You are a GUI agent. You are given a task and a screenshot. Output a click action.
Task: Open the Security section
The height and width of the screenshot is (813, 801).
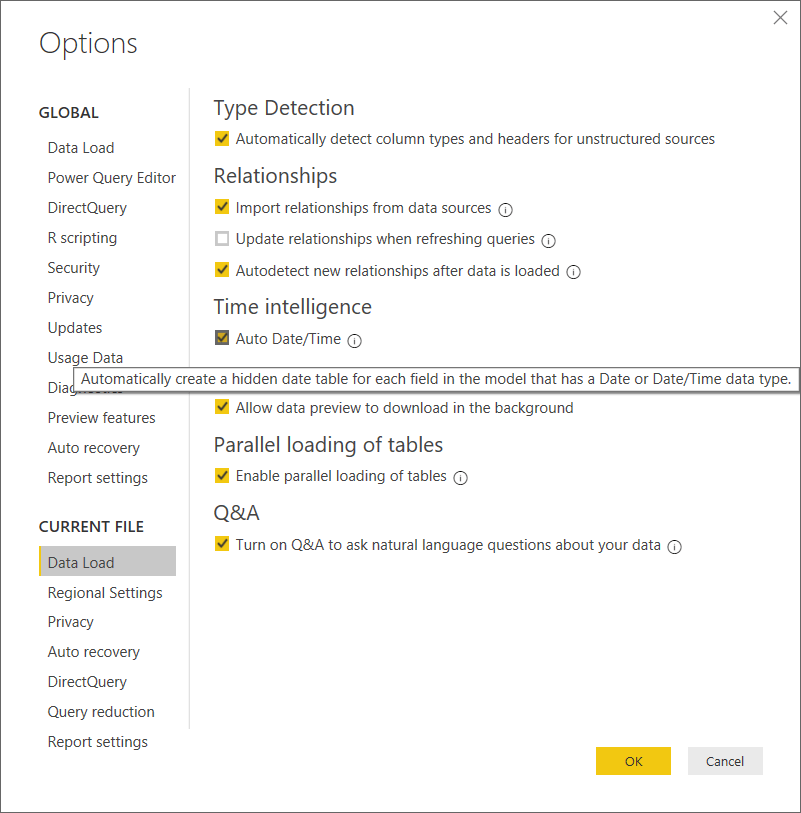pos(74,268)
